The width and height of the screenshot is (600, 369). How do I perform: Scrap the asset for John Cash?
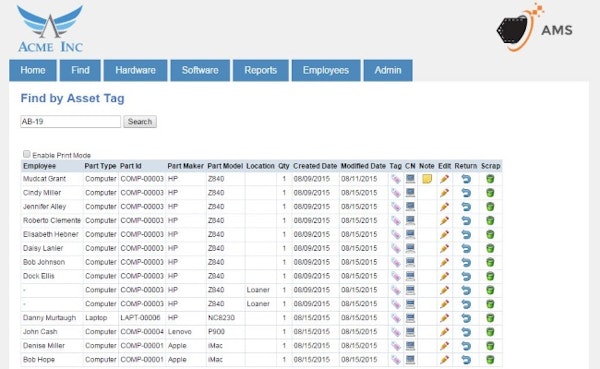(x=490, y=332)
